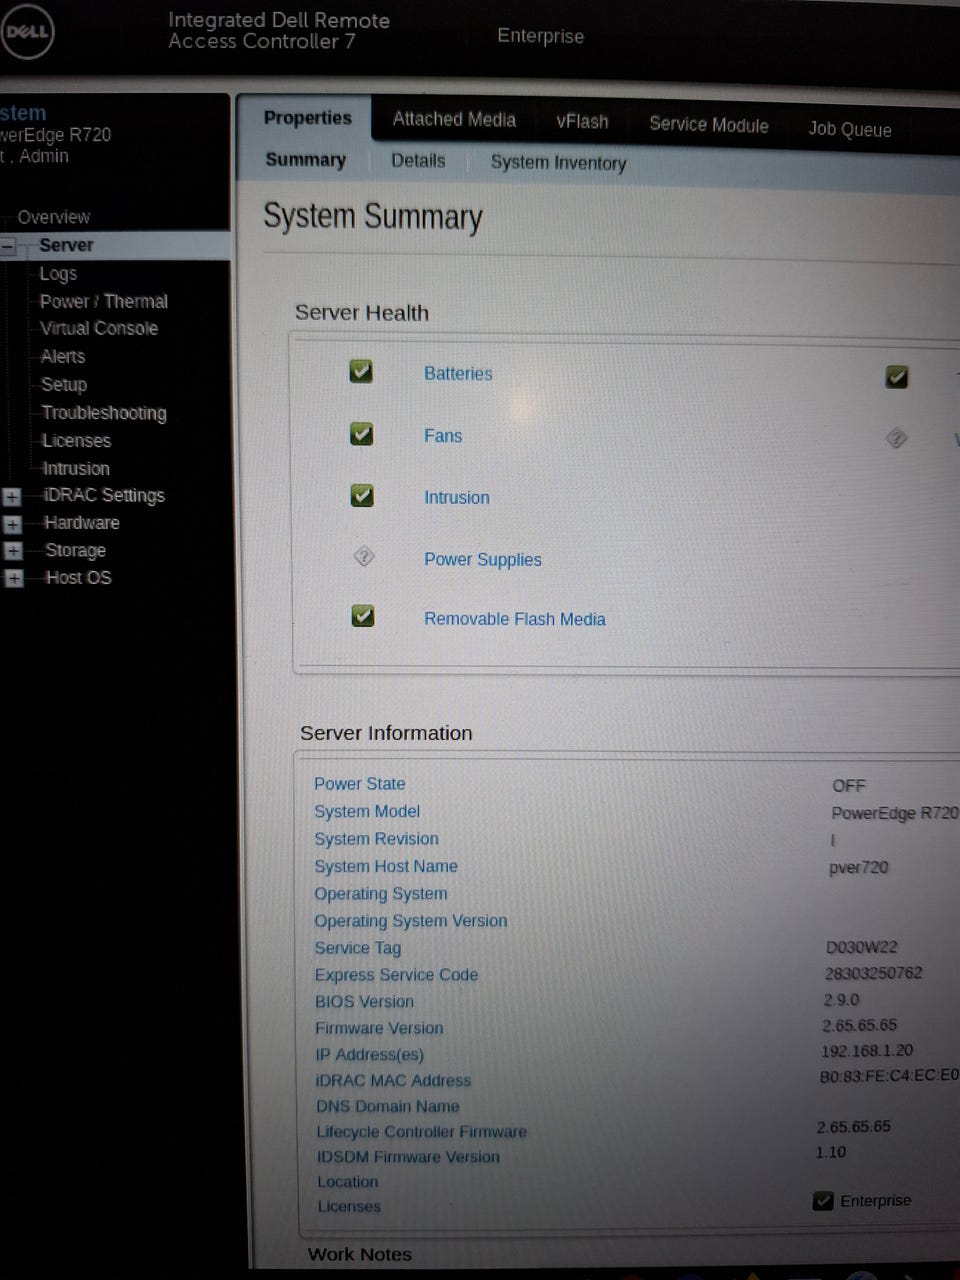Click the System Model label
This screenshot has width=960, height=1280.
(x=367, y=811)
